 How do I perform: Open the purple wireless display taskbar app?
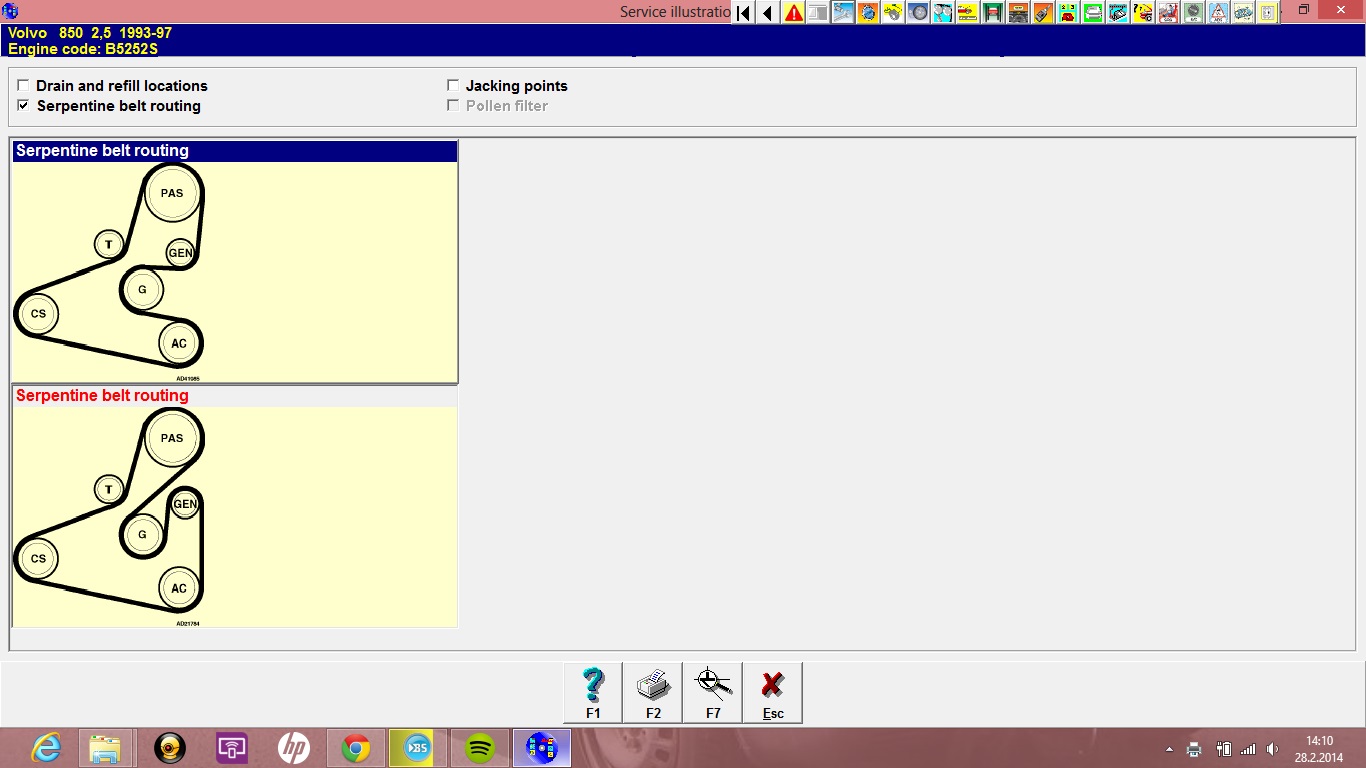point(232,747)
